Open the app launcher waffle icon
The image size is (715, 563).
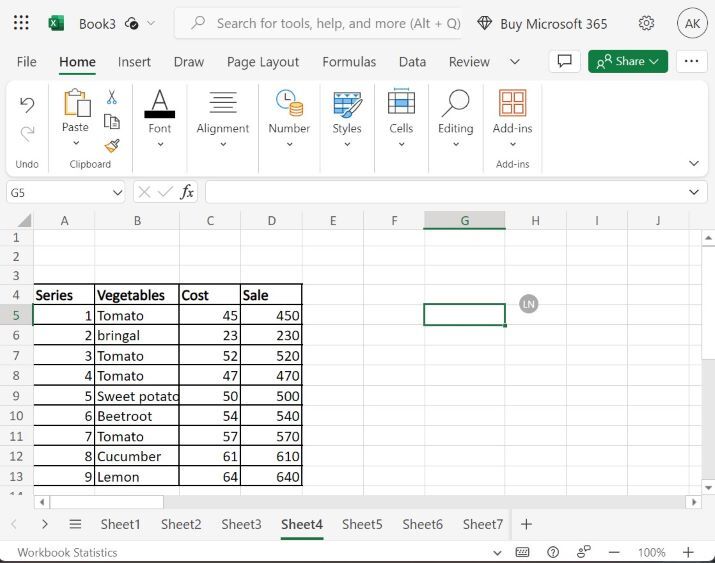tap(21, 22)
